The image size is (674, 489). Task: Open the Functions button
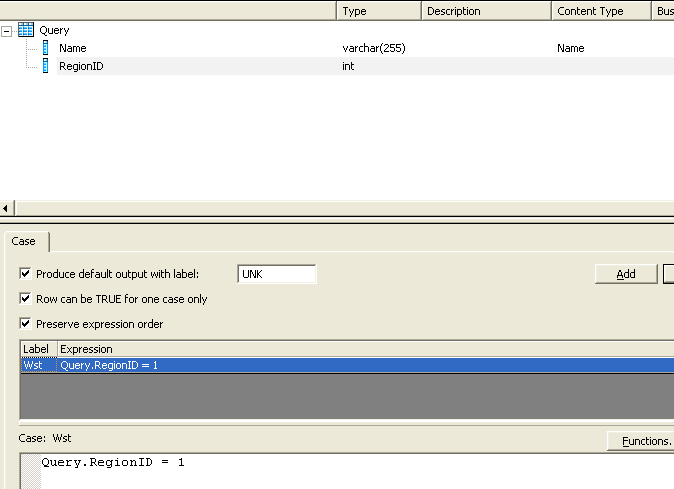pyautogui.click(x=640, y=441)
